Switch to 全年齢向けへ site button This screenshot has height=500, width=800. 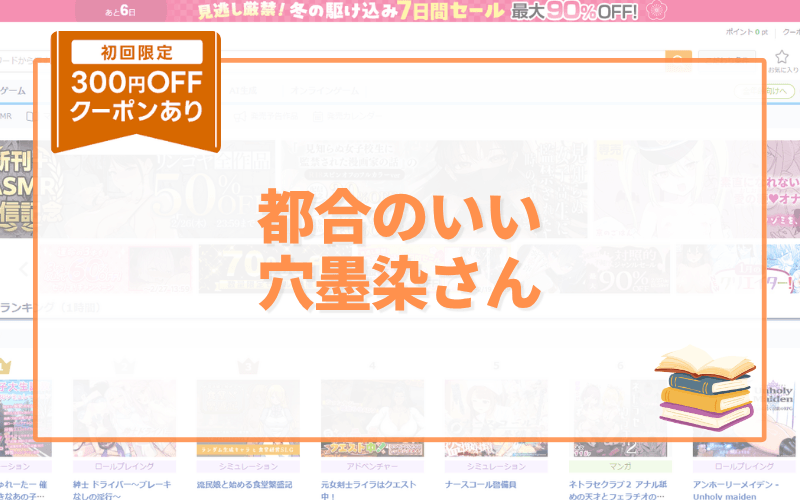coord(764,91)
